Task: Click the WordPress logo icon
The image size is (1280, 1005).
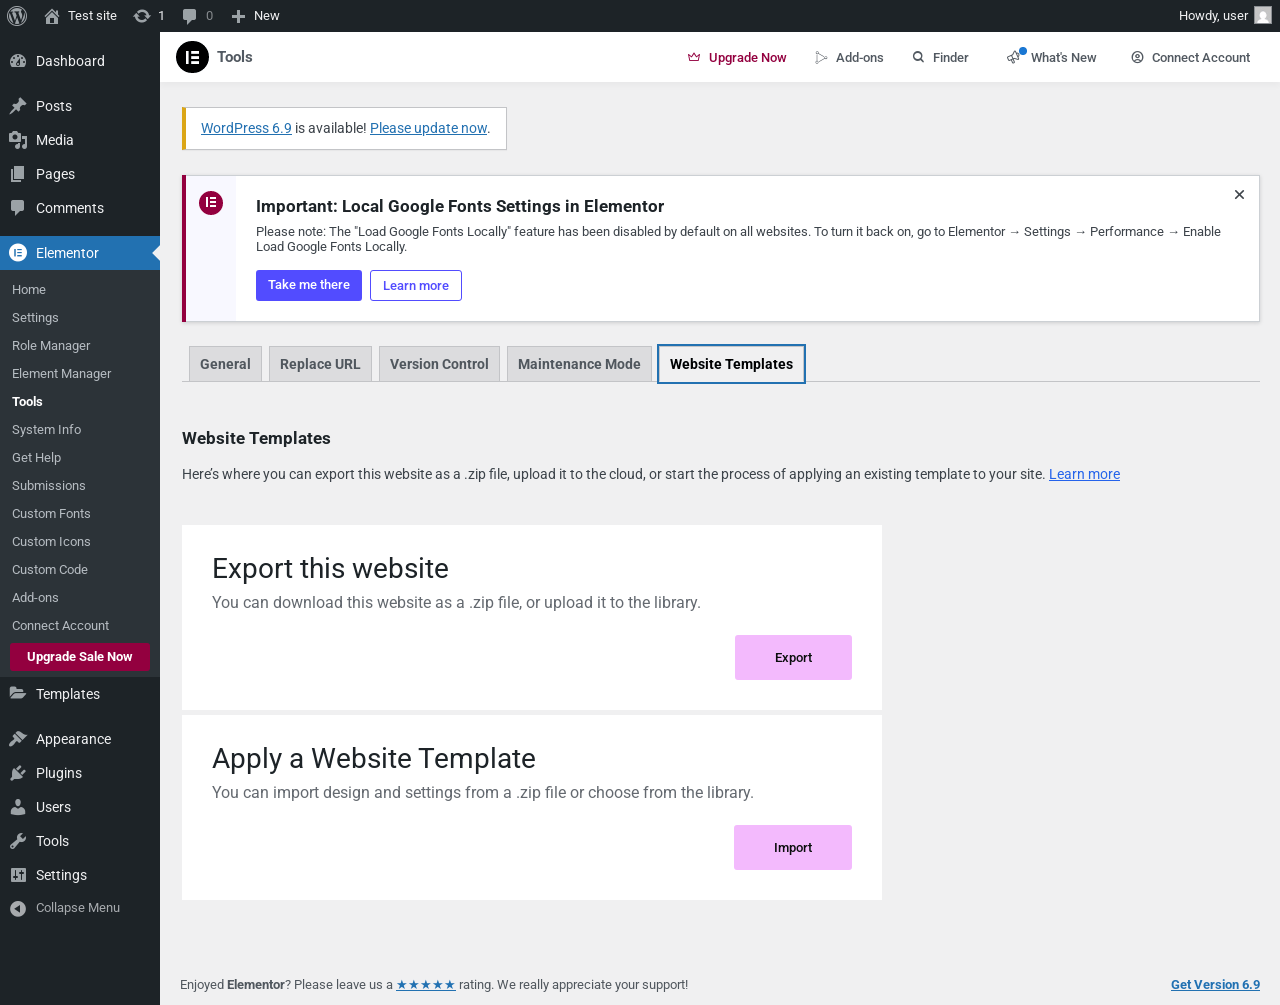Action: pos(17,16)
